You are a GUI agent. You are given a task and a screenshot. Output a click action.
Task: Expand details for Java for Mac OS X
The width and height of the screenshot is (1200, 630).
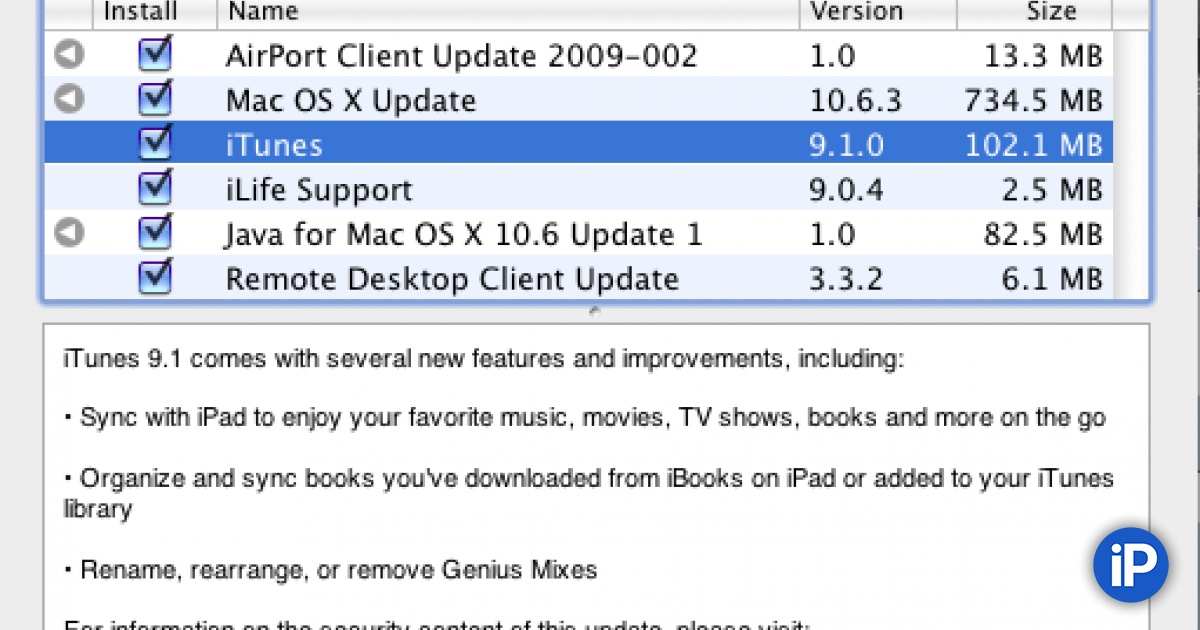point(68,233)
